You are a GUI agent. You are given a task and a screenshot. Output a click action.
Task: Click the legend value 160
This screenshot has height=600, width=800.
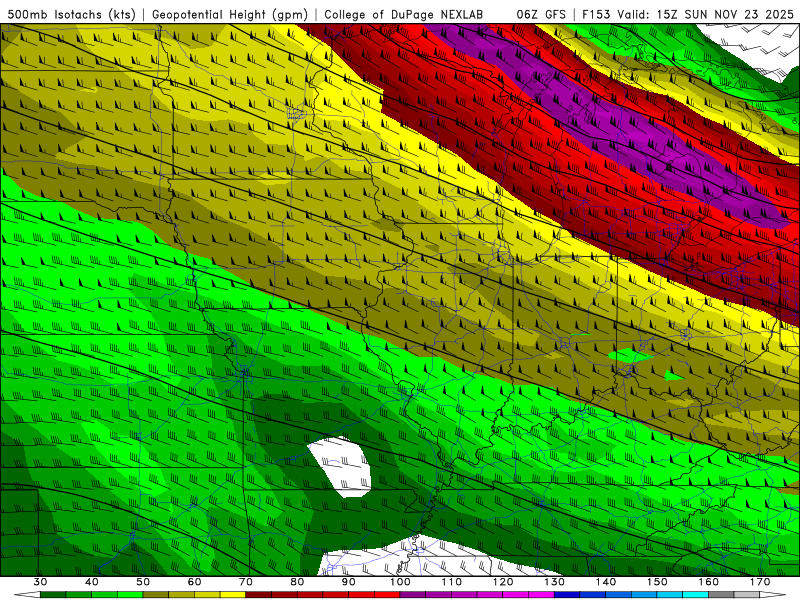click(x=709, y=582)
